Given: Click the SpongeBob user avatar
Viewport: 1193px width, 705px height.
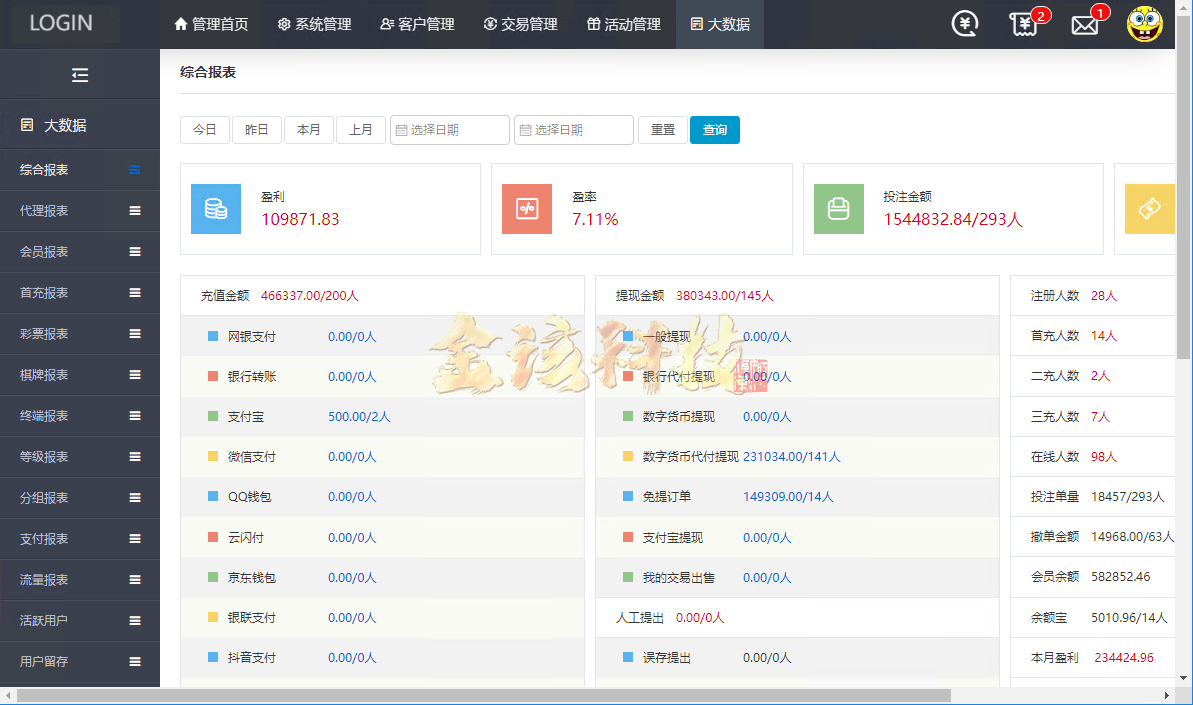Looking at the screenshot, I should click(x=1144, y=24).
